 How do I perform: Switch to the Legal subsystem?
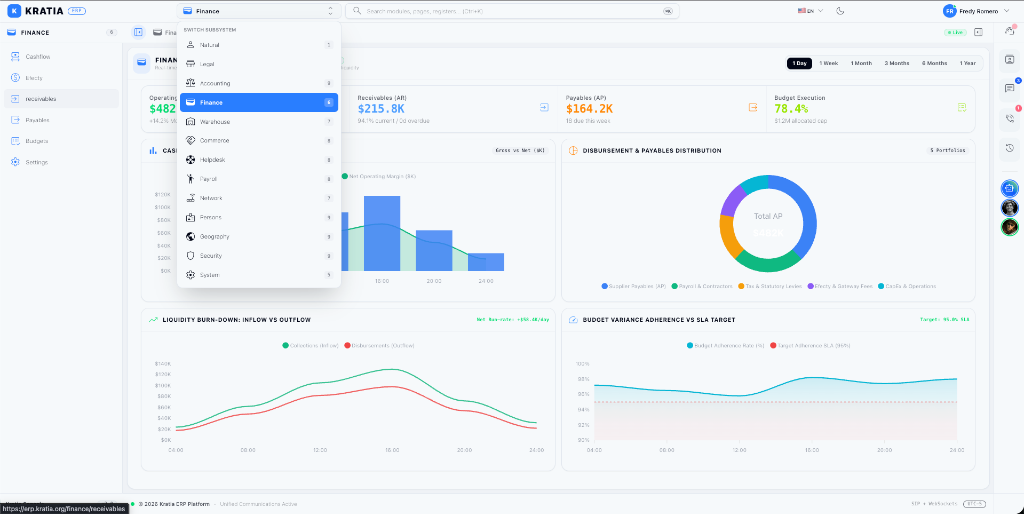click(x=259, y=64)
